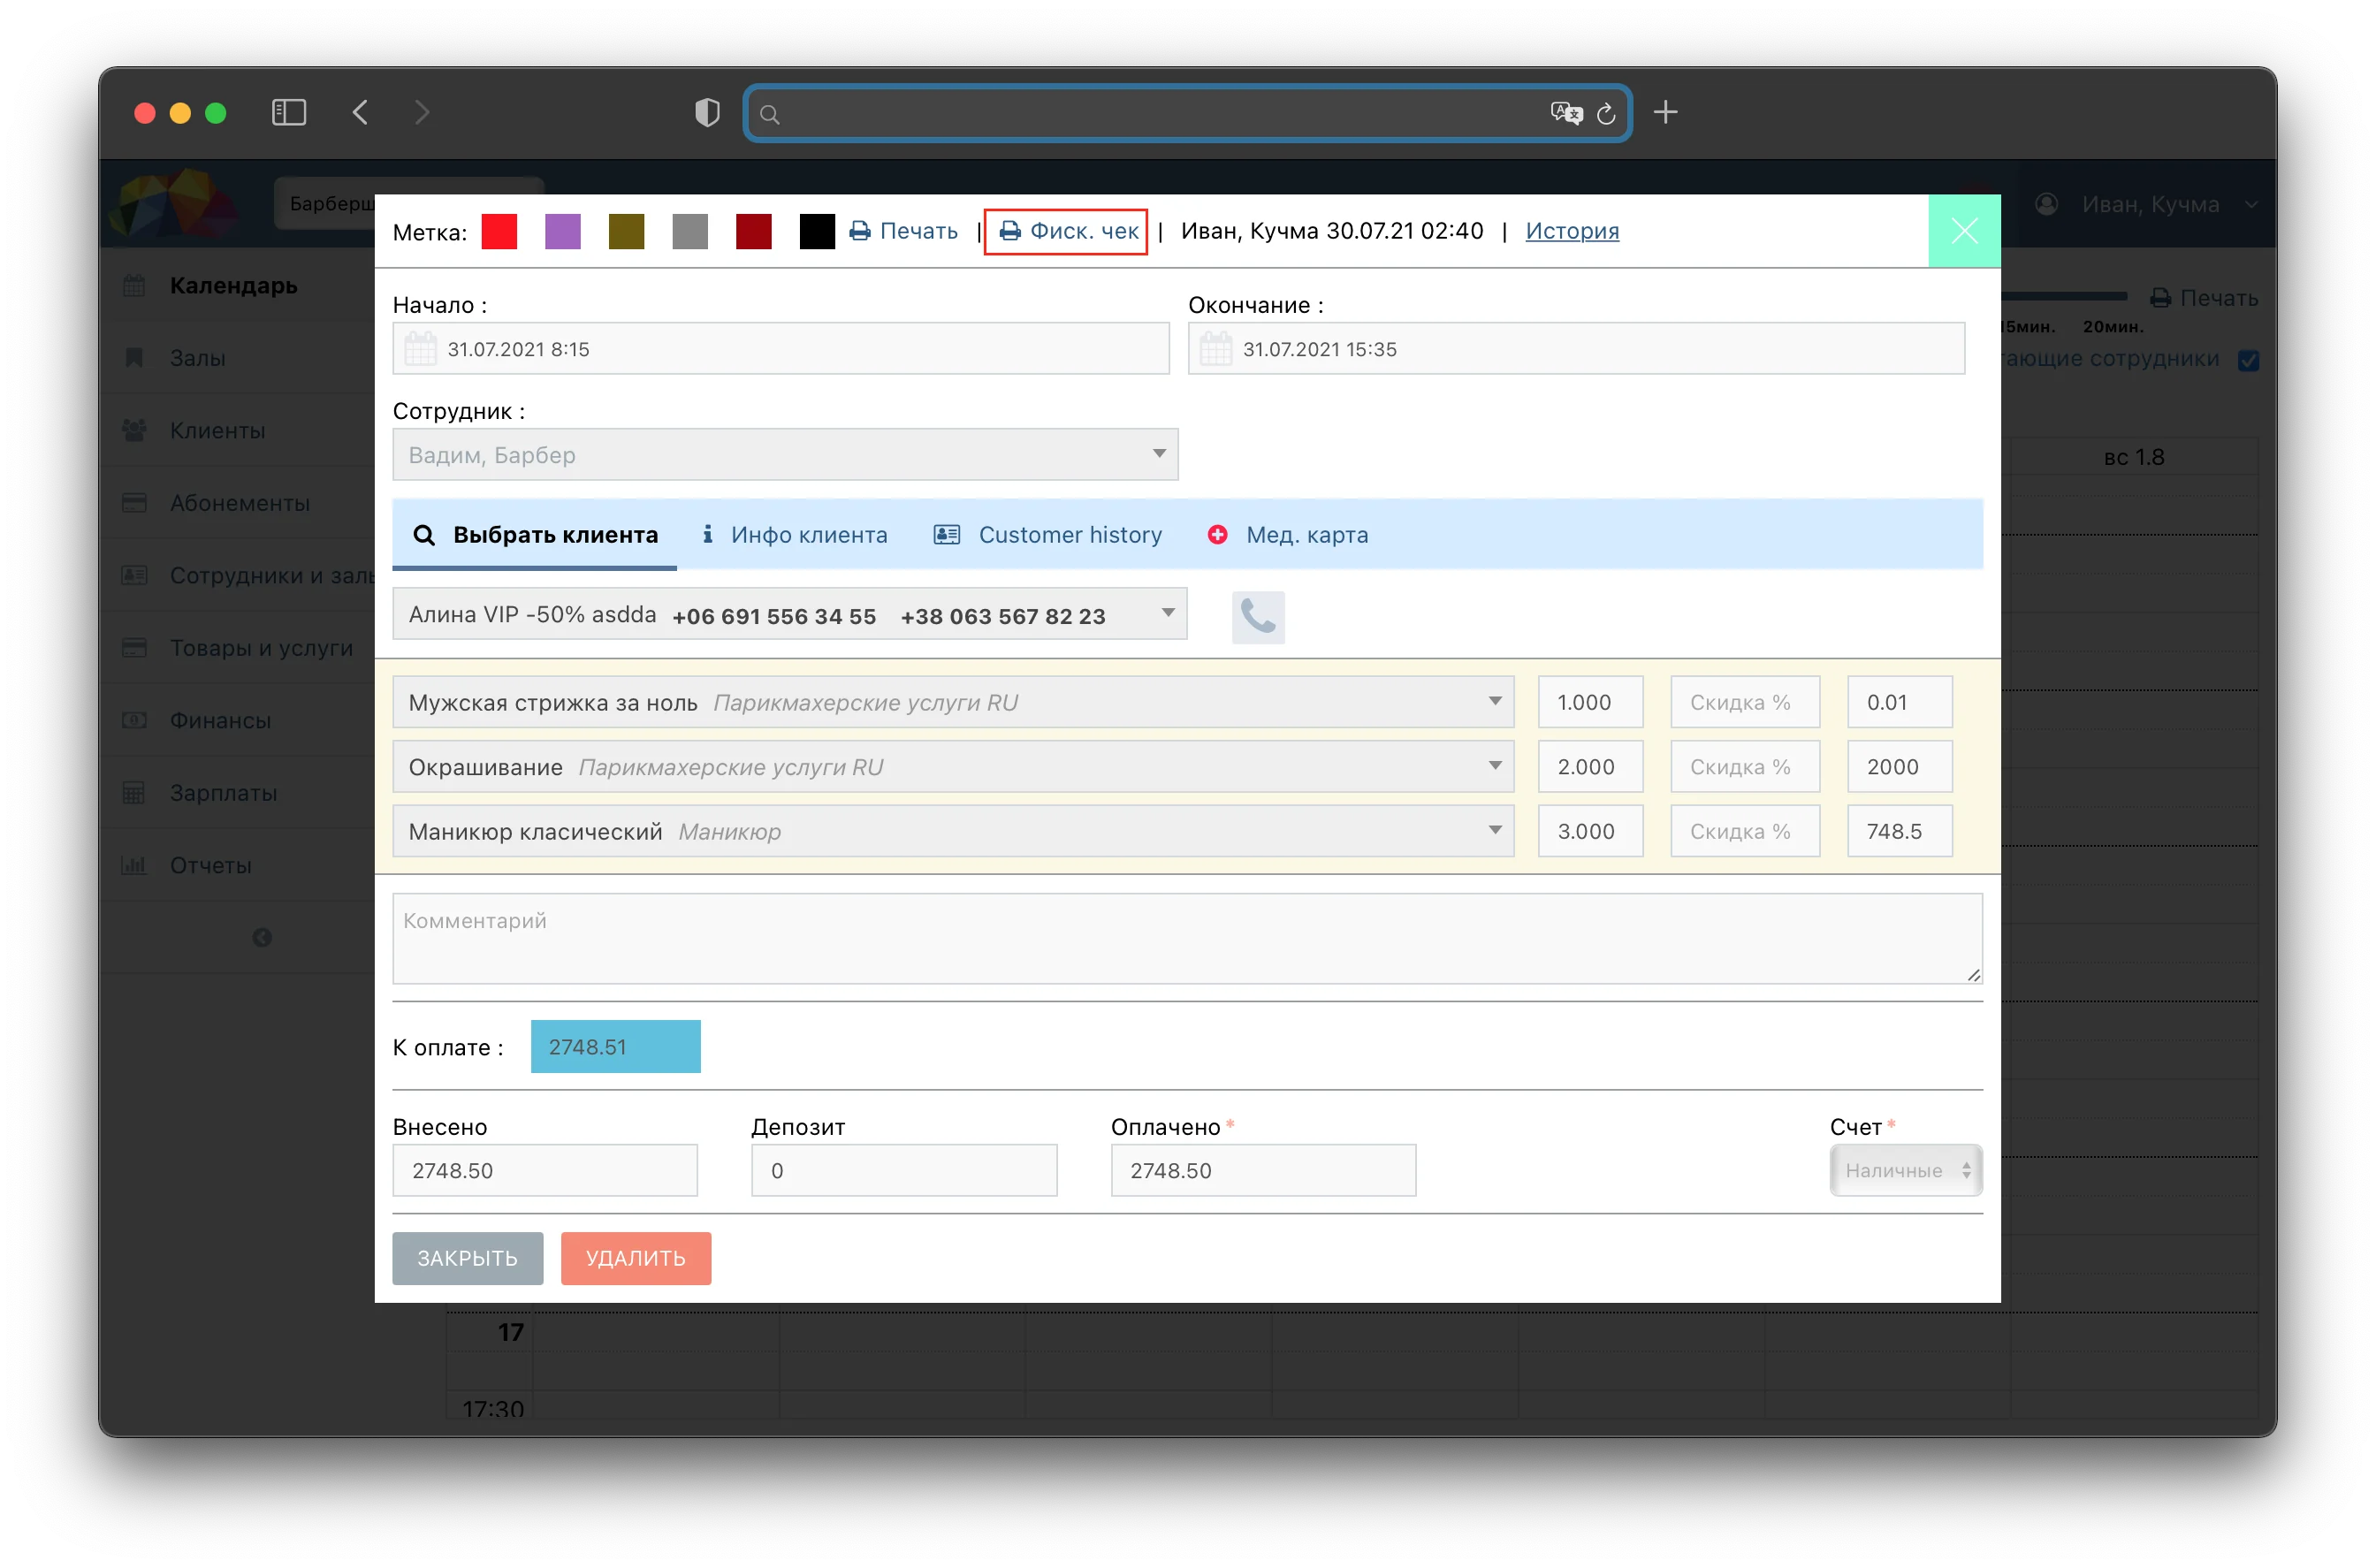Click the Внесено amount field
The width and height of the screenshot is (2376, 1568).
(x=545, y=1170)
